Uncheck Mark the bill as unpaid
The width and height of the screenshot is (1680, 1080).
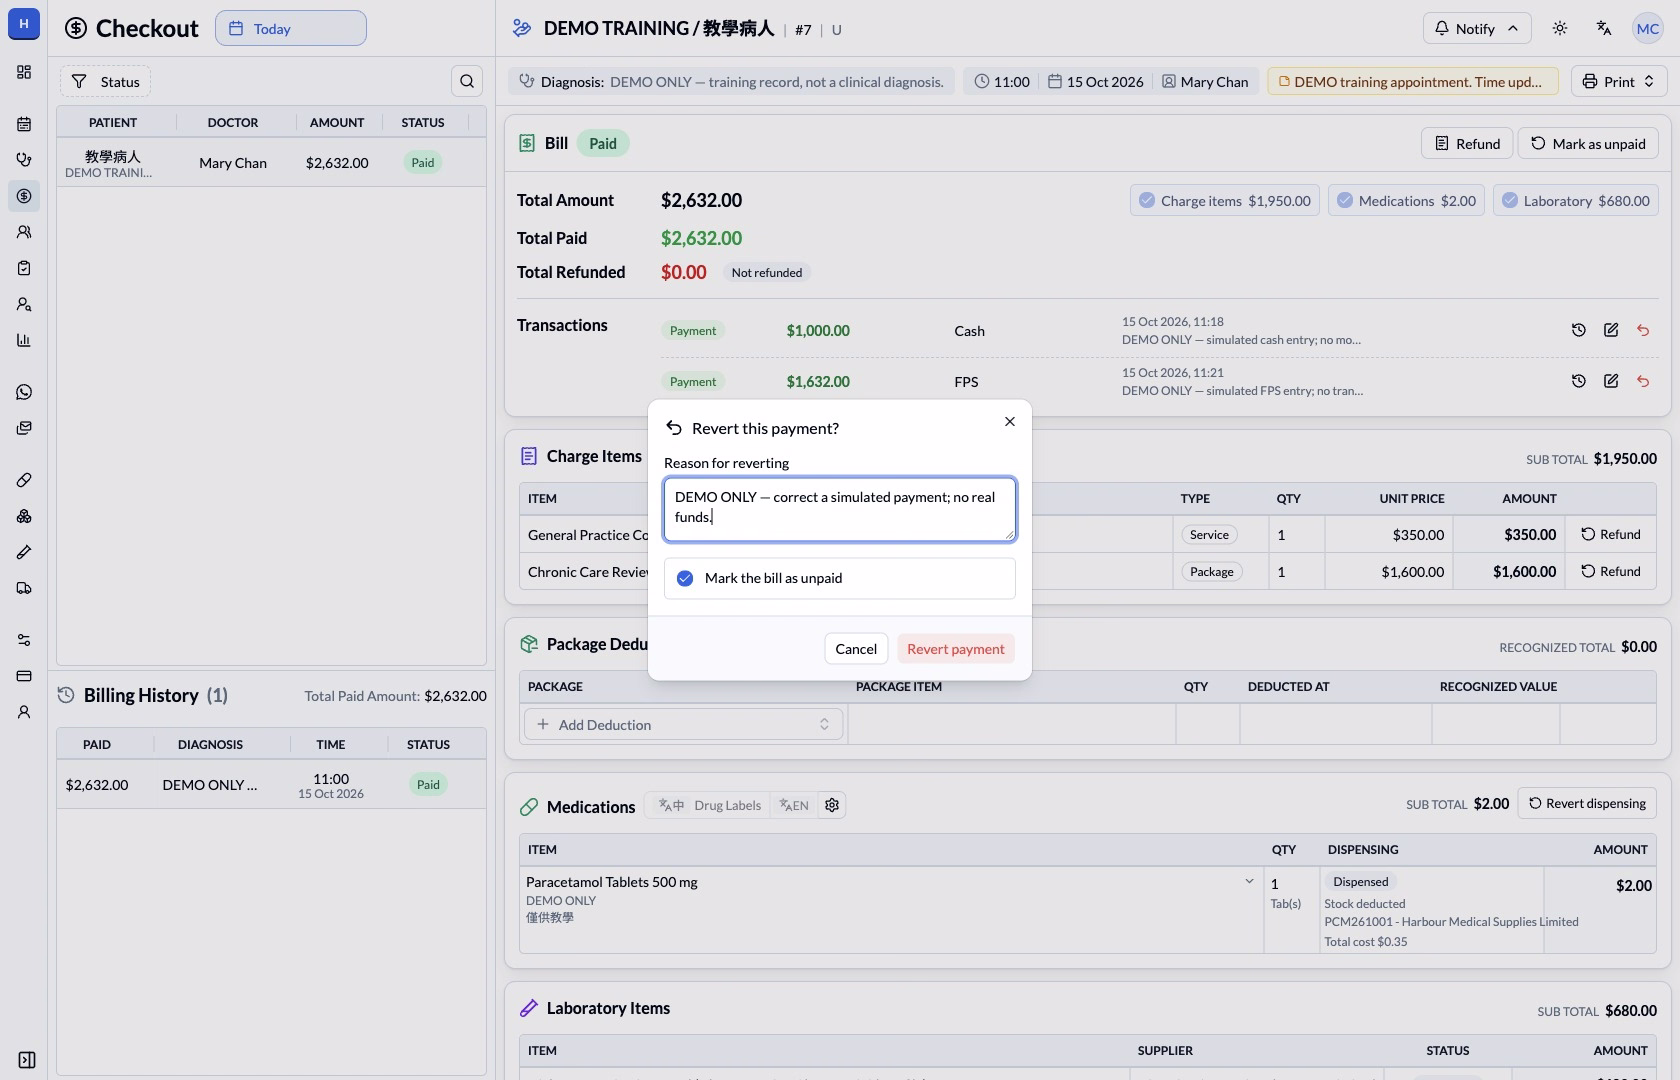[685, 578]
